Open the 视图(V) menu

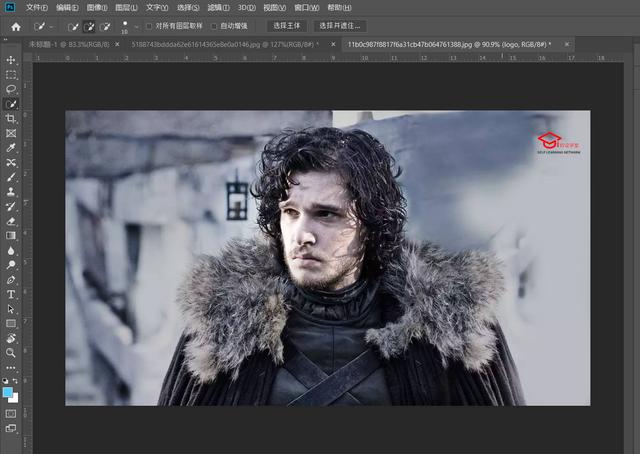click(274, 7)
